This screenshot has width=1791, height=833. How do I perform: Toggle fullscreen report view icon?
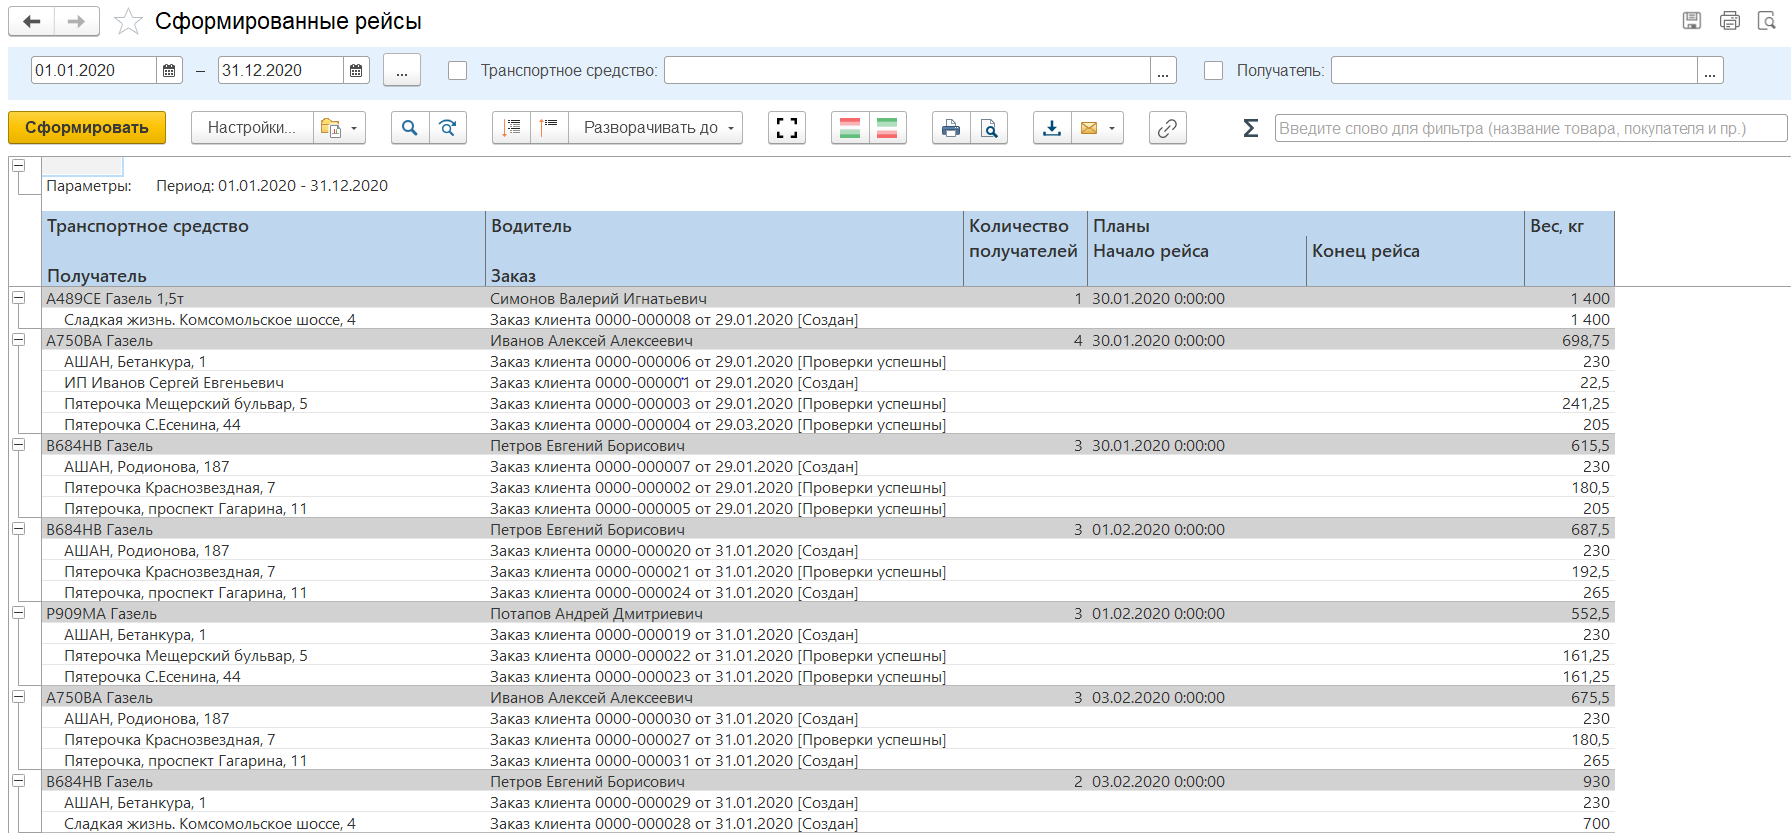(x=787, y=128)
